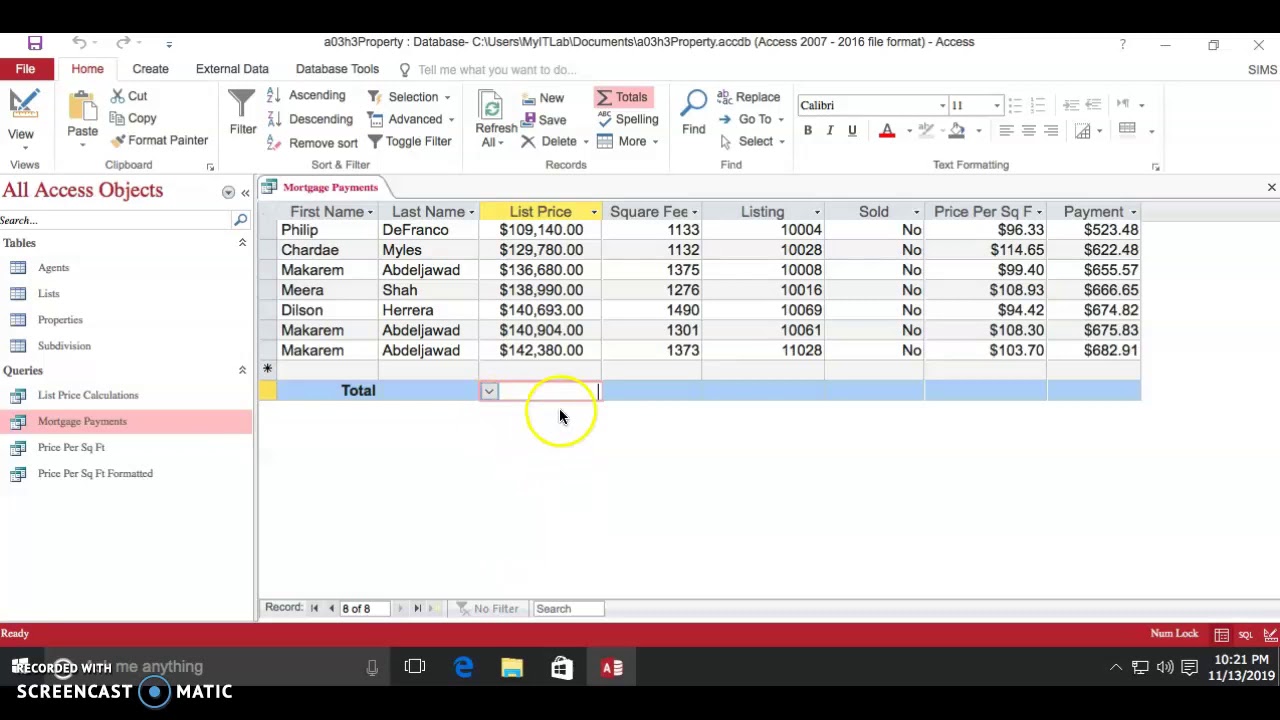
Task: Click the Filter funnel icon
Action: pos(242,104)
